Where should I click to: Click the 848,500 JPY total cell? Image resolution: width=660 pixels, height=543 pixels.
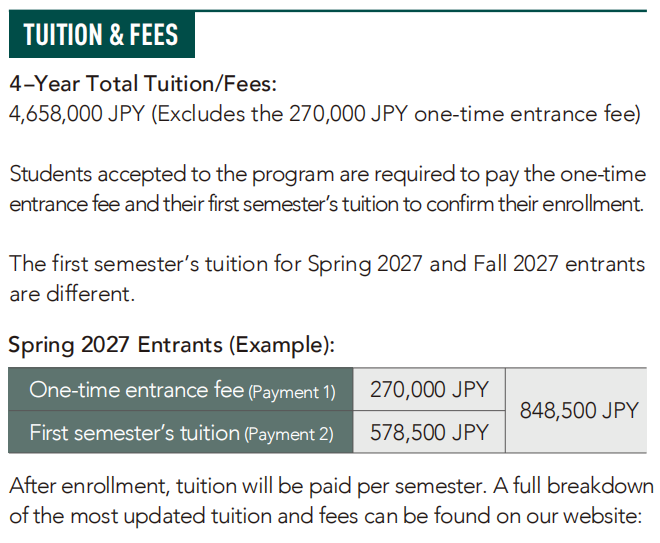point(576,410)
